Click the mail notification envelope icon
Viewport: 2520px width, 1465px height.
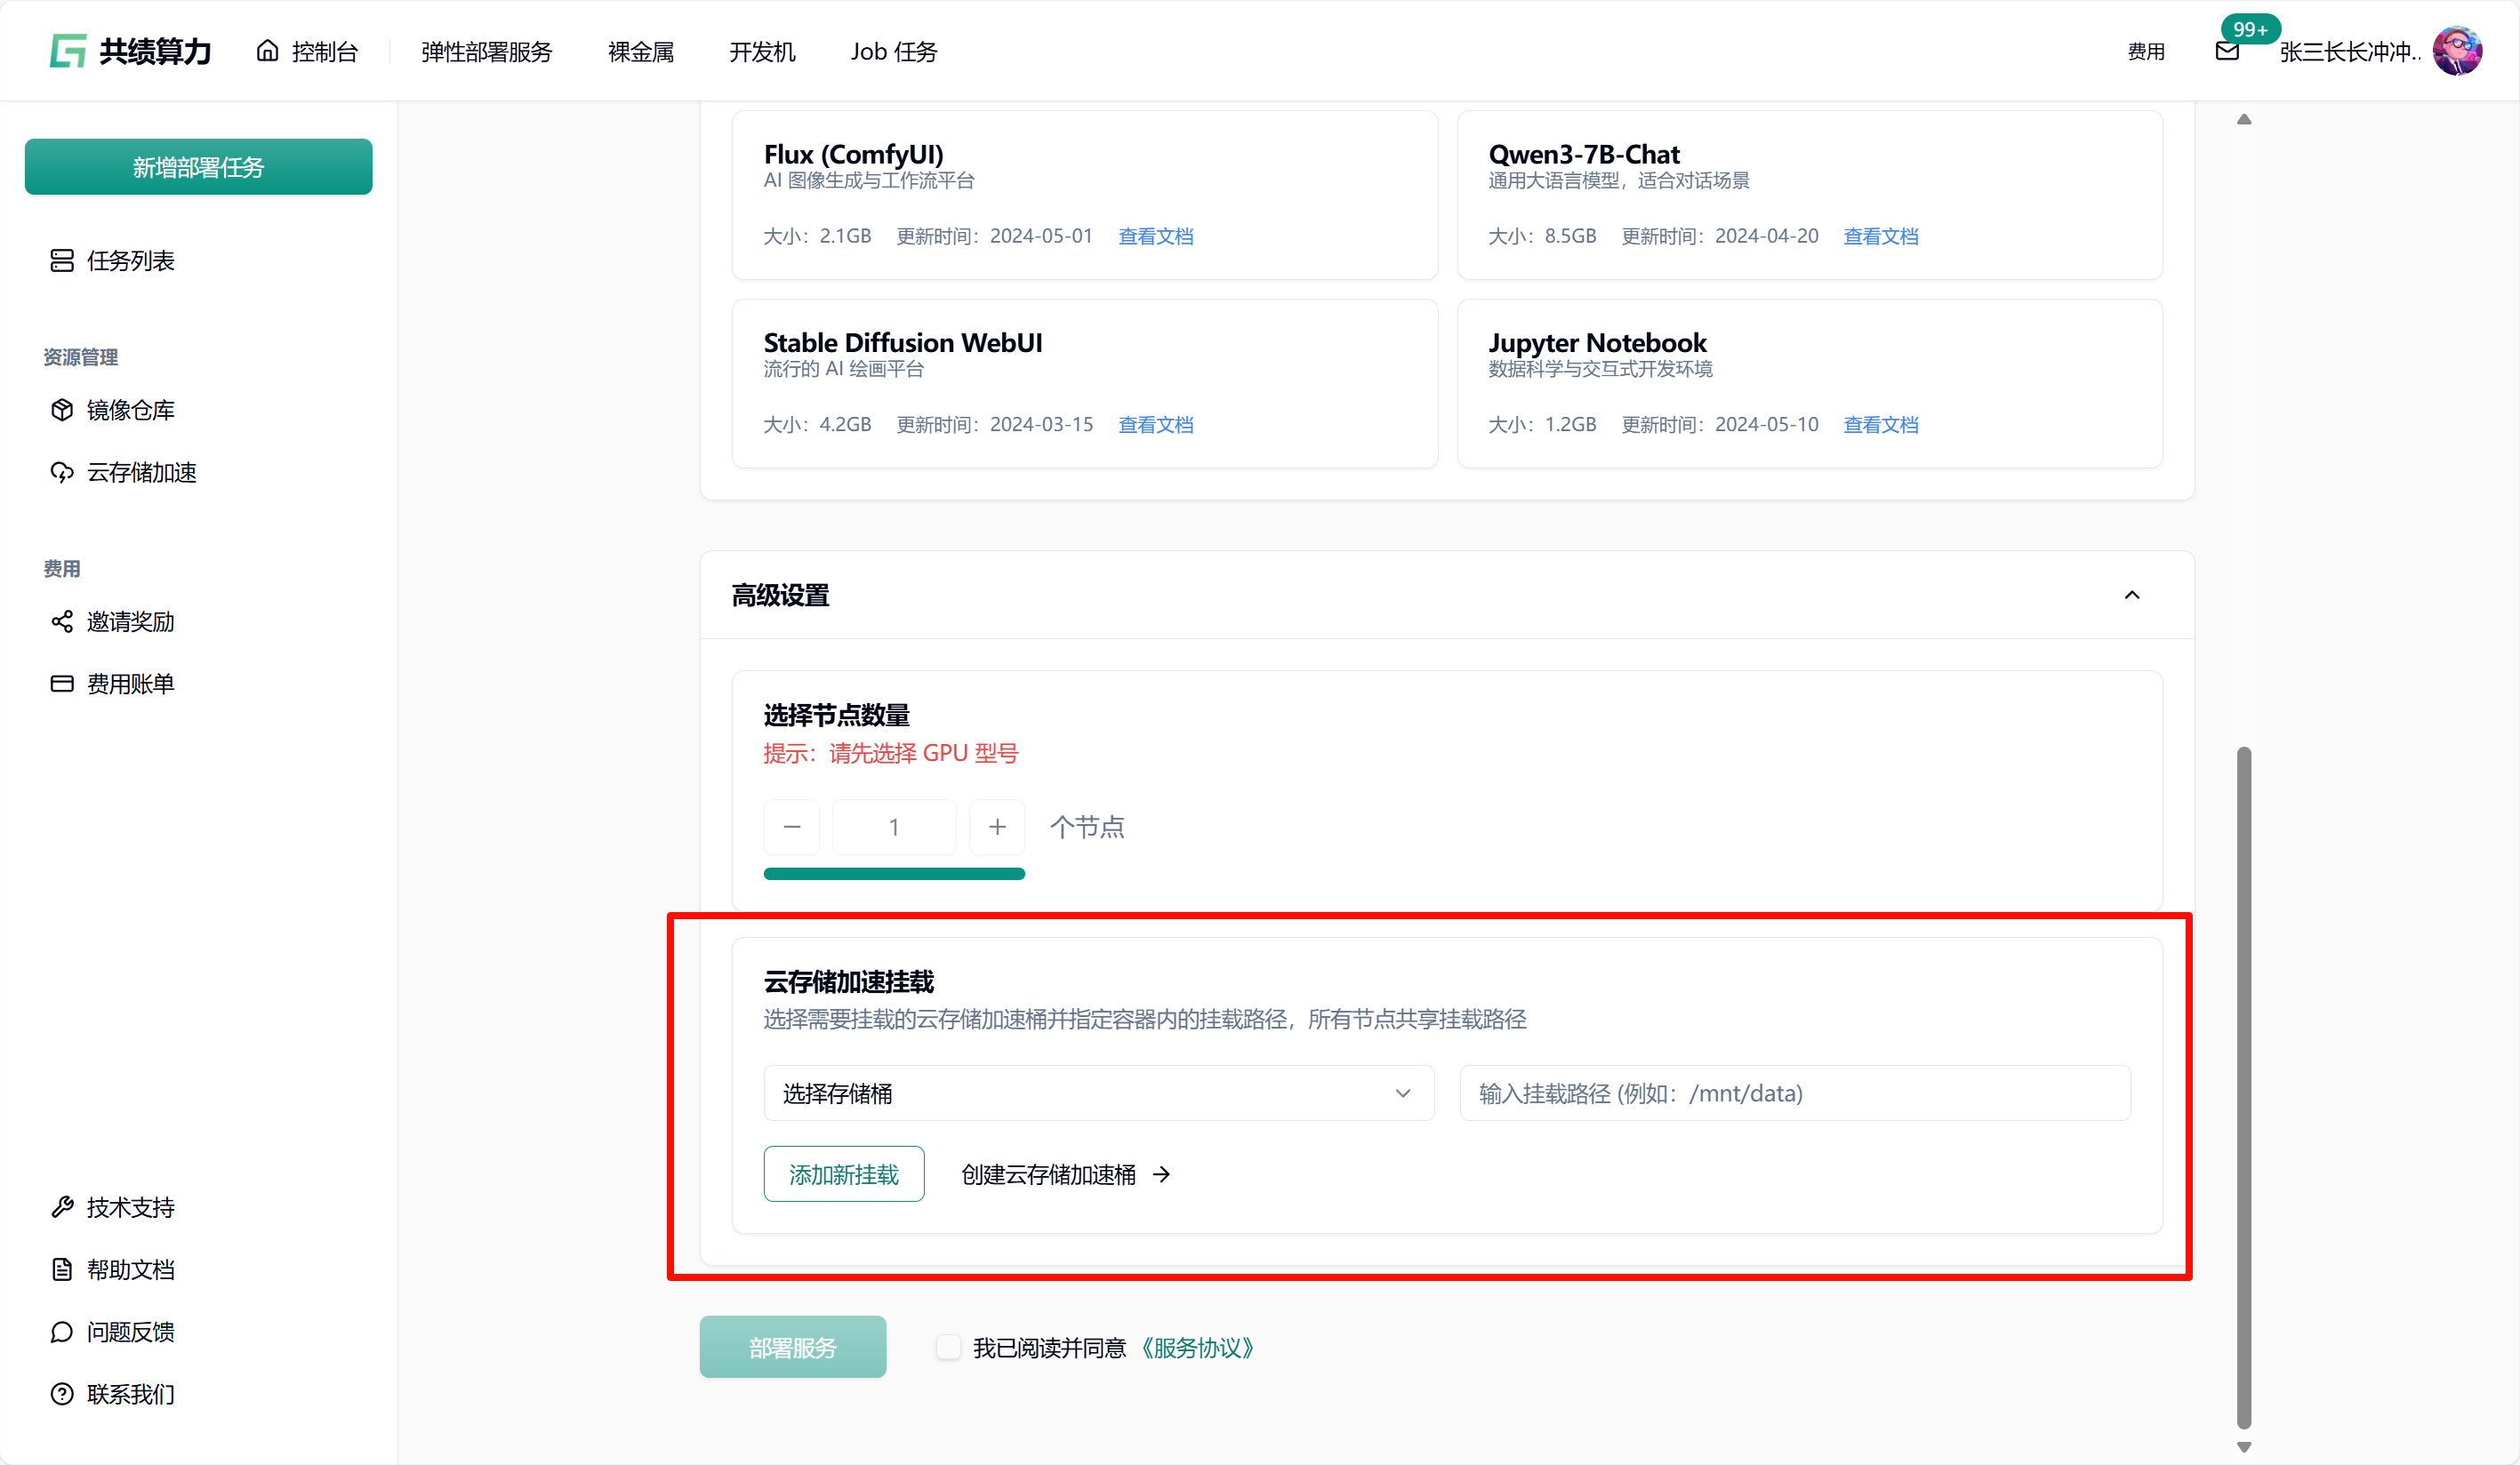point(2226,52)
